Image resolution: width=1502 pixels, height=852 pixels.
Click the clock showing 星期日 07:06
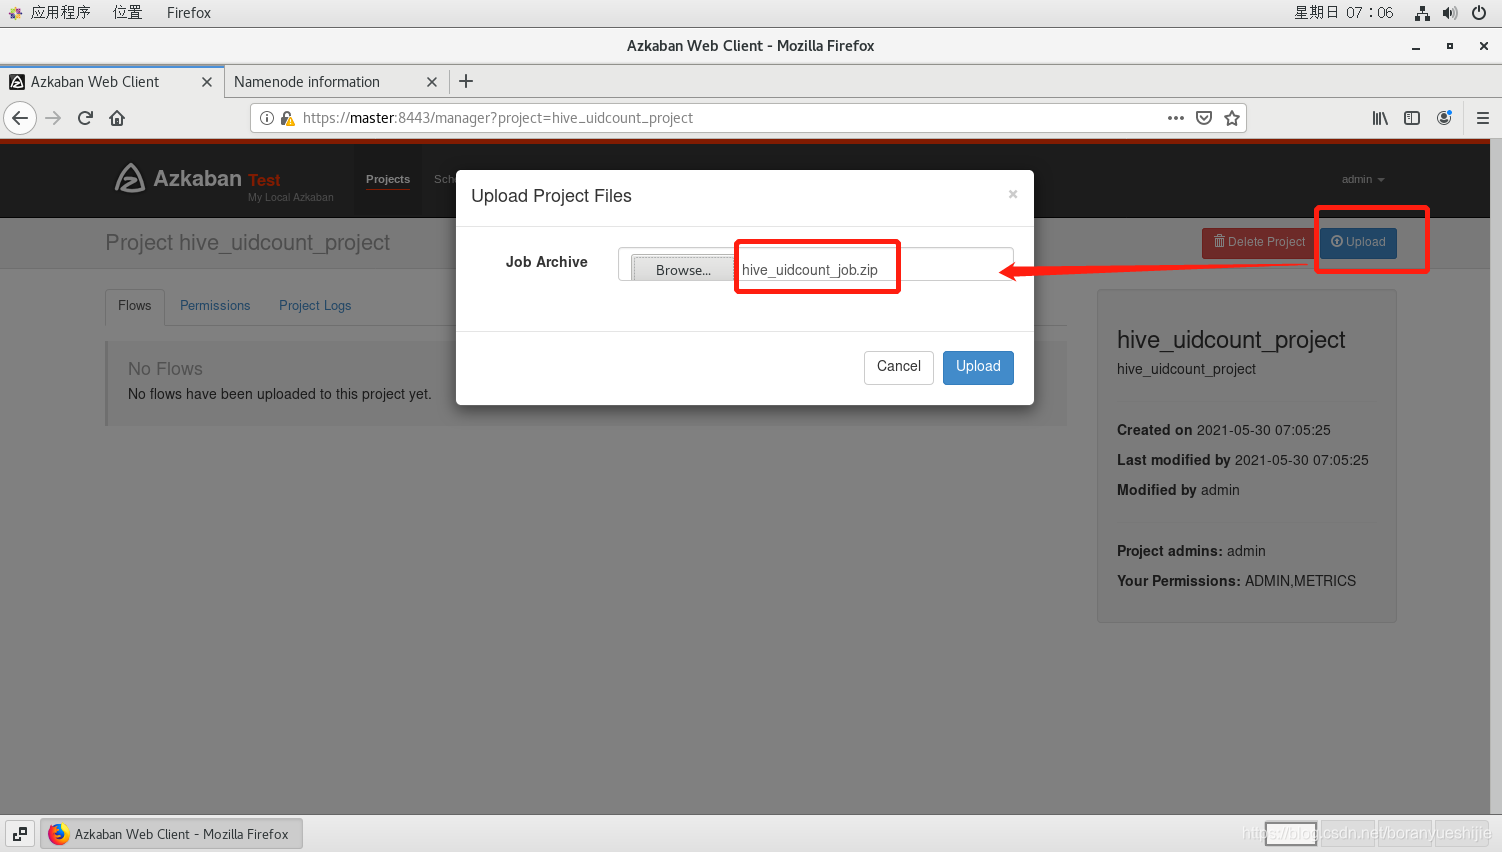click(x=1343, y=13)
